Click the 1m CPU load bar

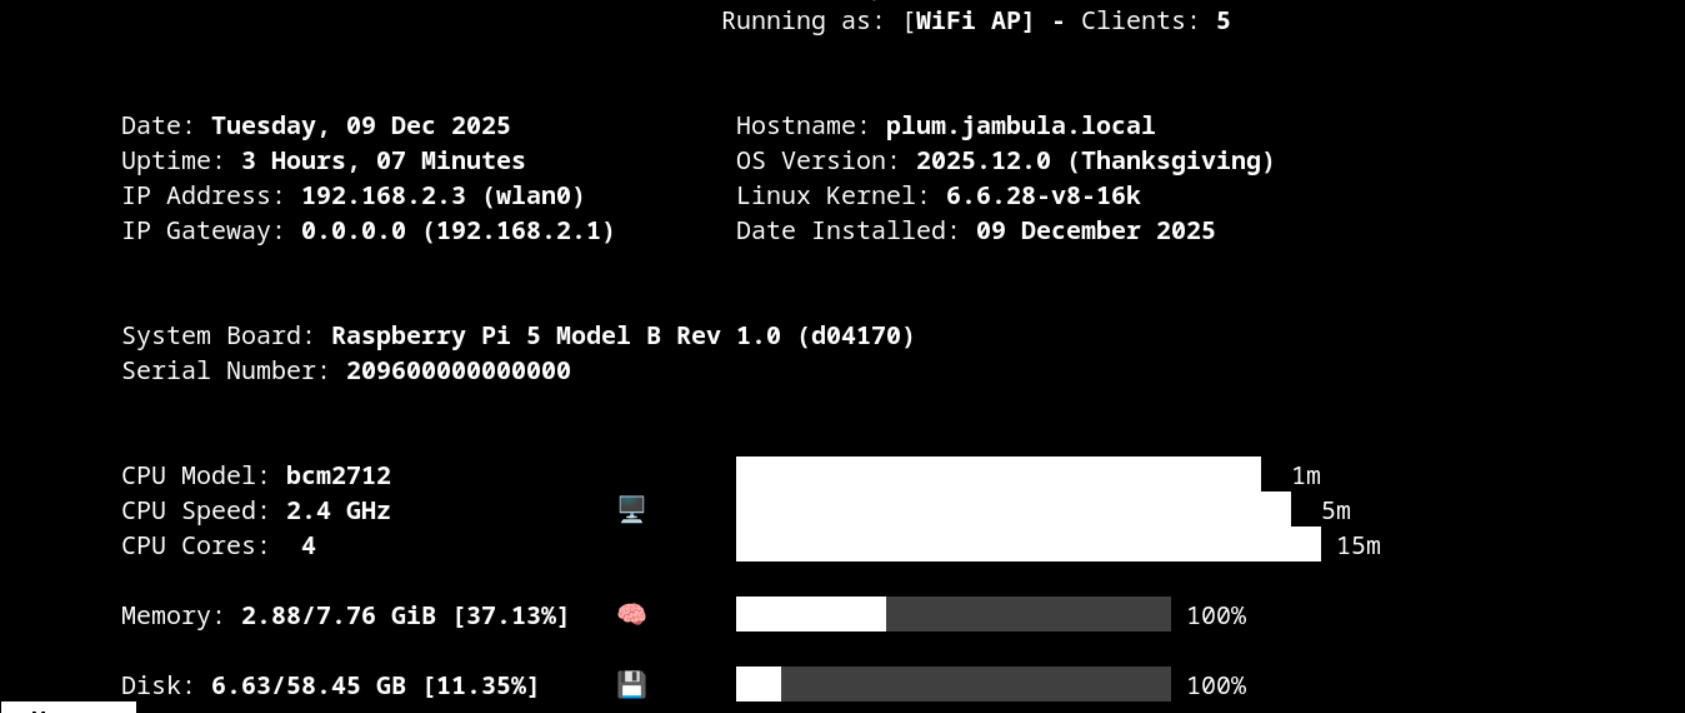point(997,474)
